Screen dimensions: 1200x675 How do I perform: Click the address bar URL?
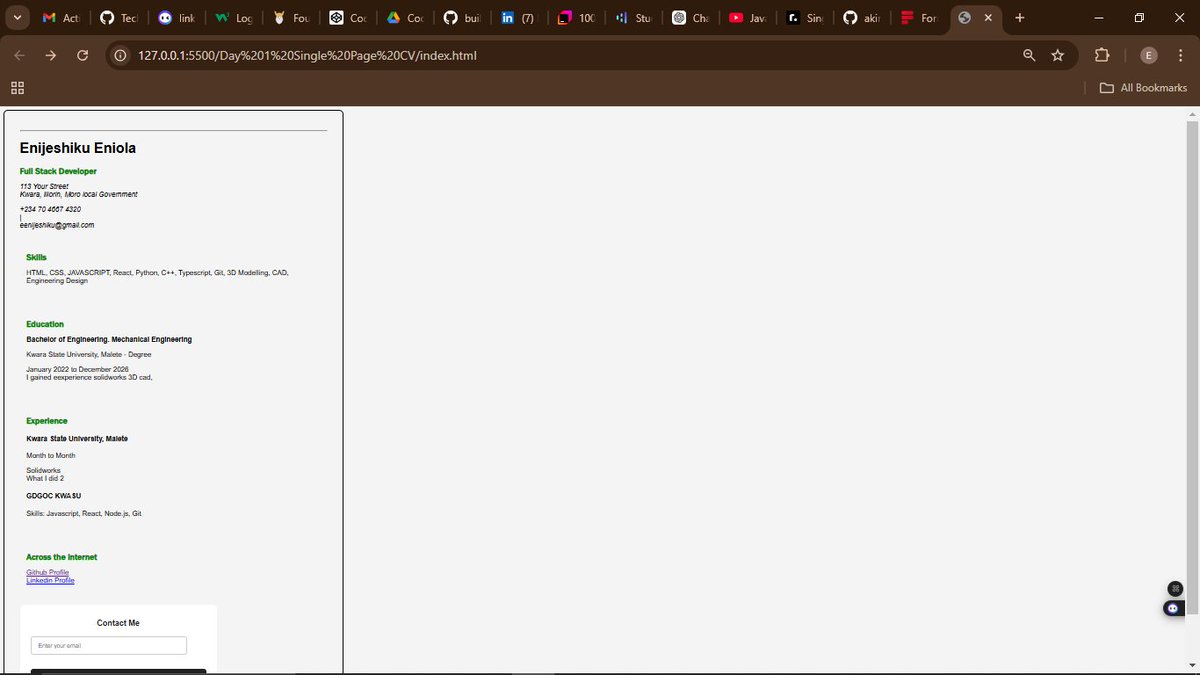(308, 55)
